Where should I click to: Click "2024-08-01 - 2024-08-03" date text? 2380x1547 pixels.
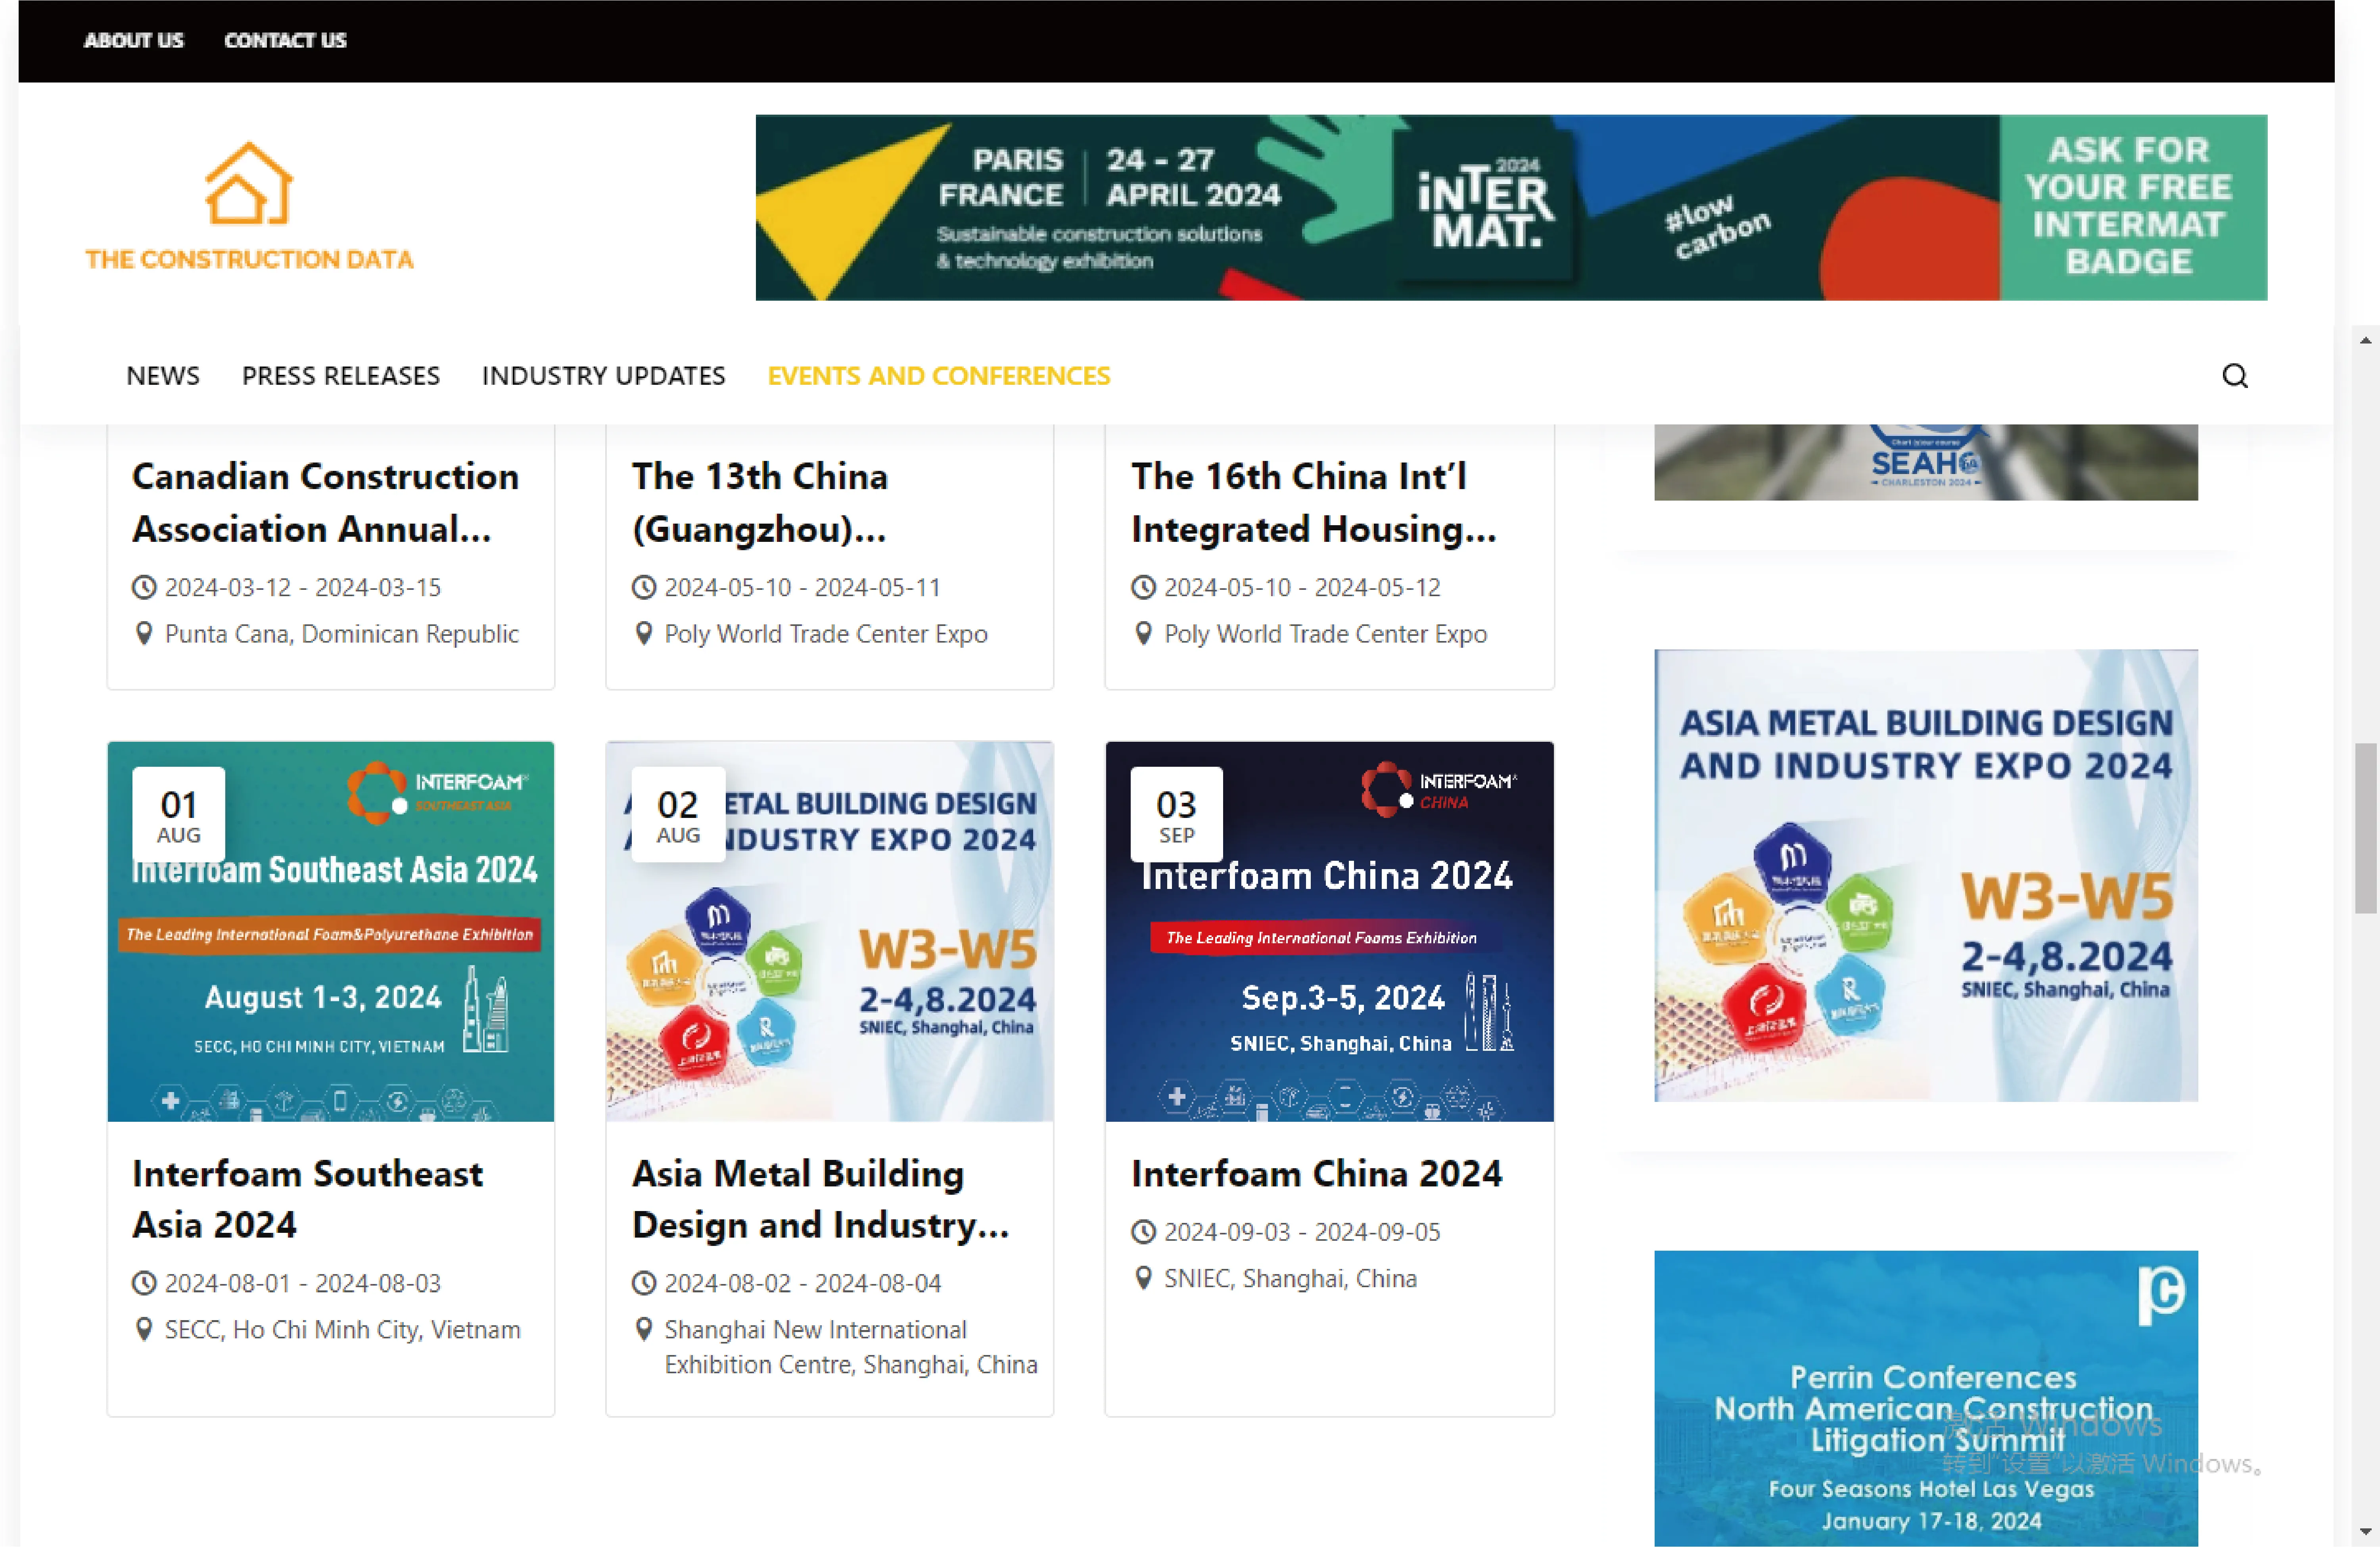coord(303,1283)
